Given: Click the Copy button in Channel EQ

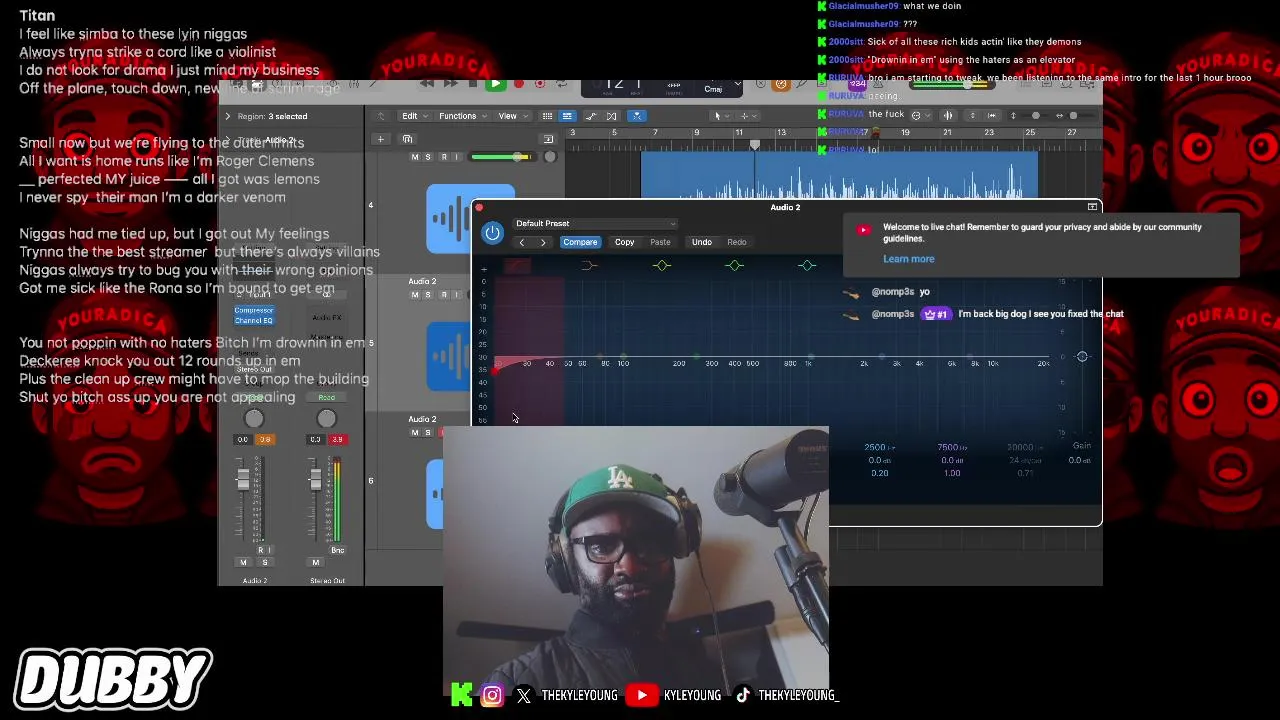Looking at the screenshot, I should [x=624, y=242].
